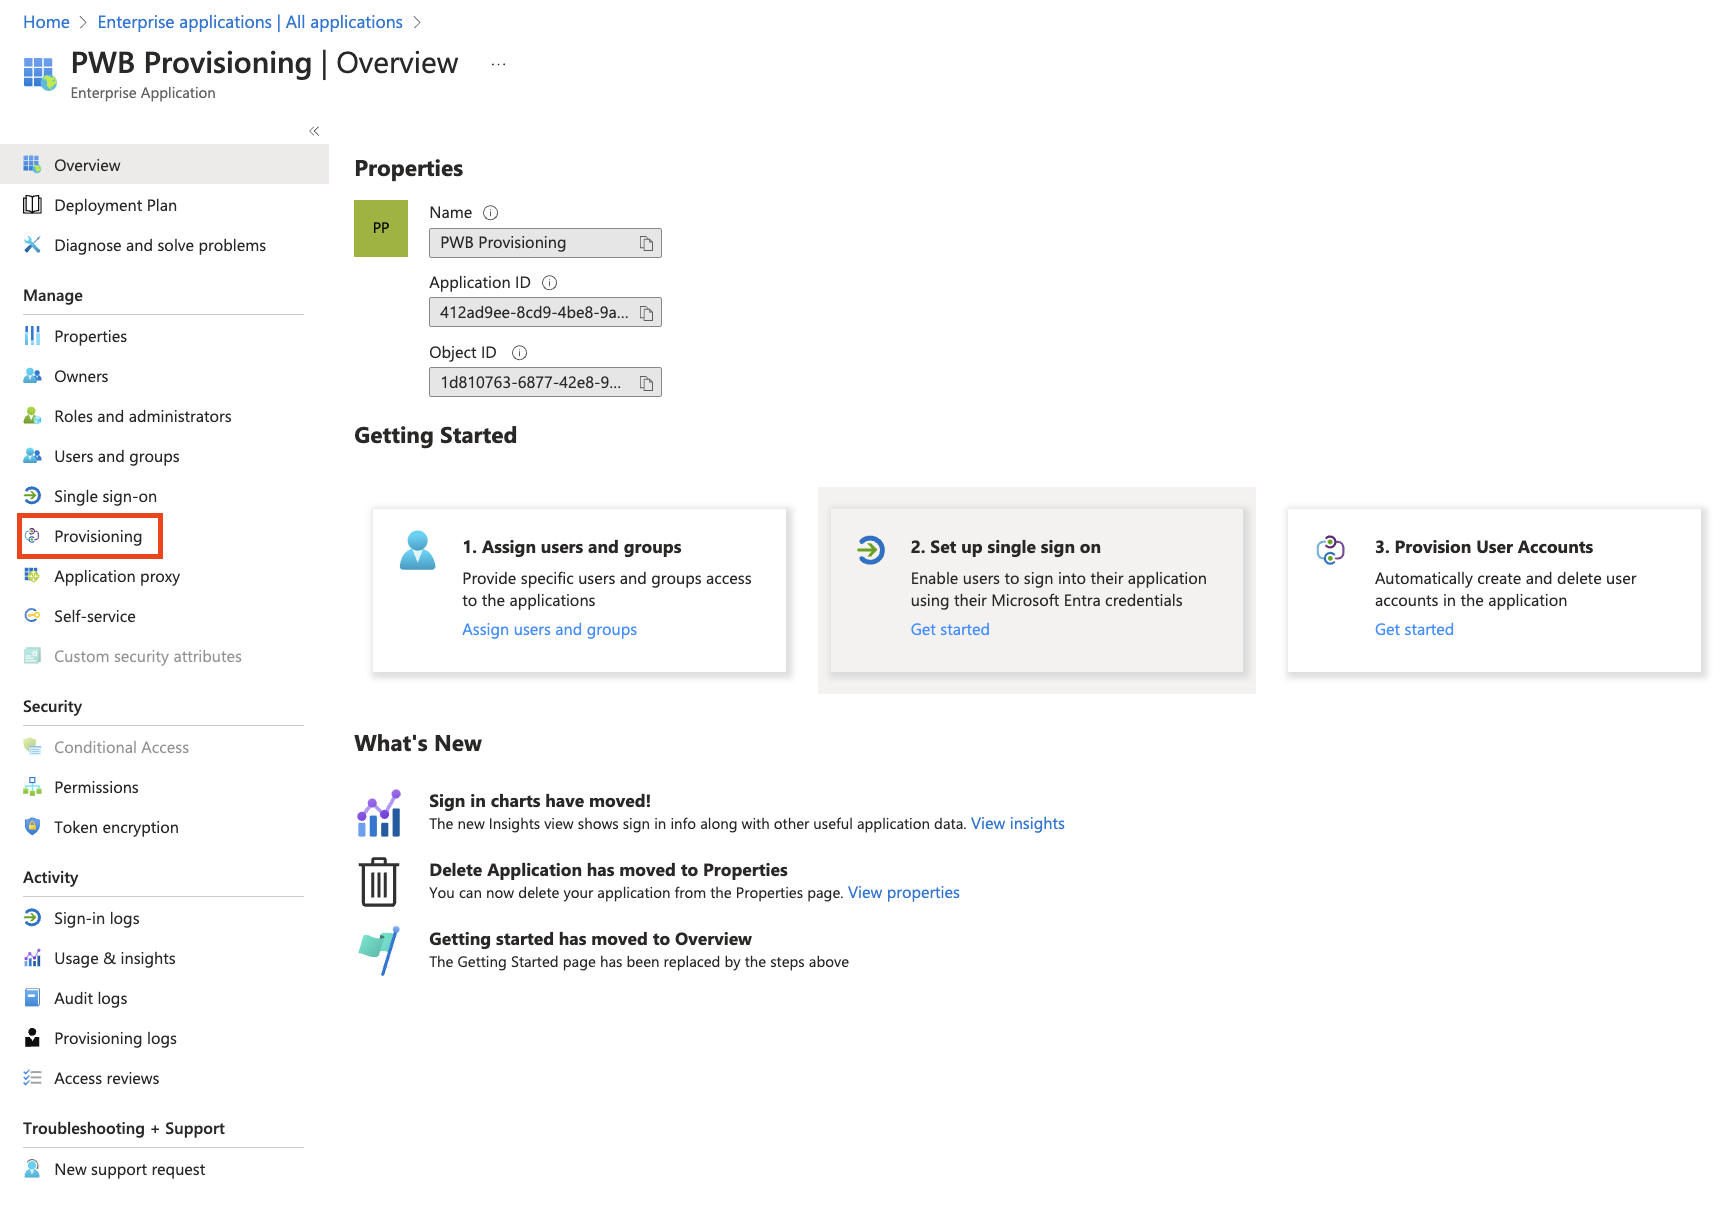
Task: Navigate to Home breadcrumb
Action: pos(46,22)
